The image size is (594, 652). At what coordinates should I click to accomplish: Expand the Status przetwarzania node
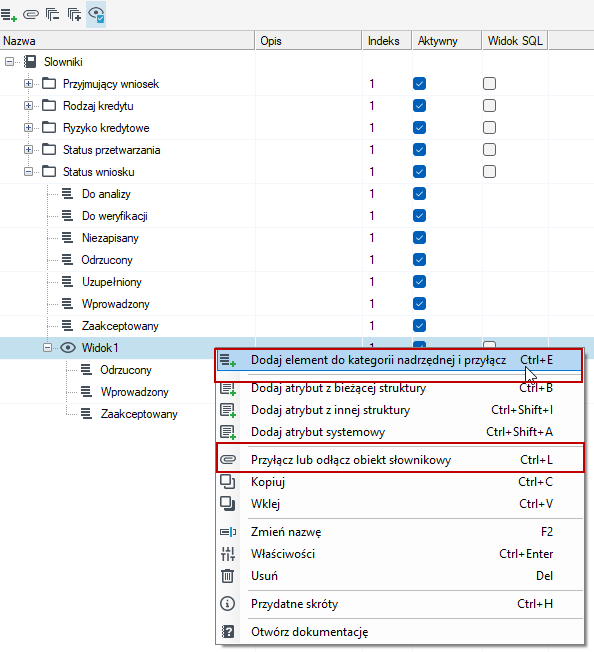coord(28,150)
